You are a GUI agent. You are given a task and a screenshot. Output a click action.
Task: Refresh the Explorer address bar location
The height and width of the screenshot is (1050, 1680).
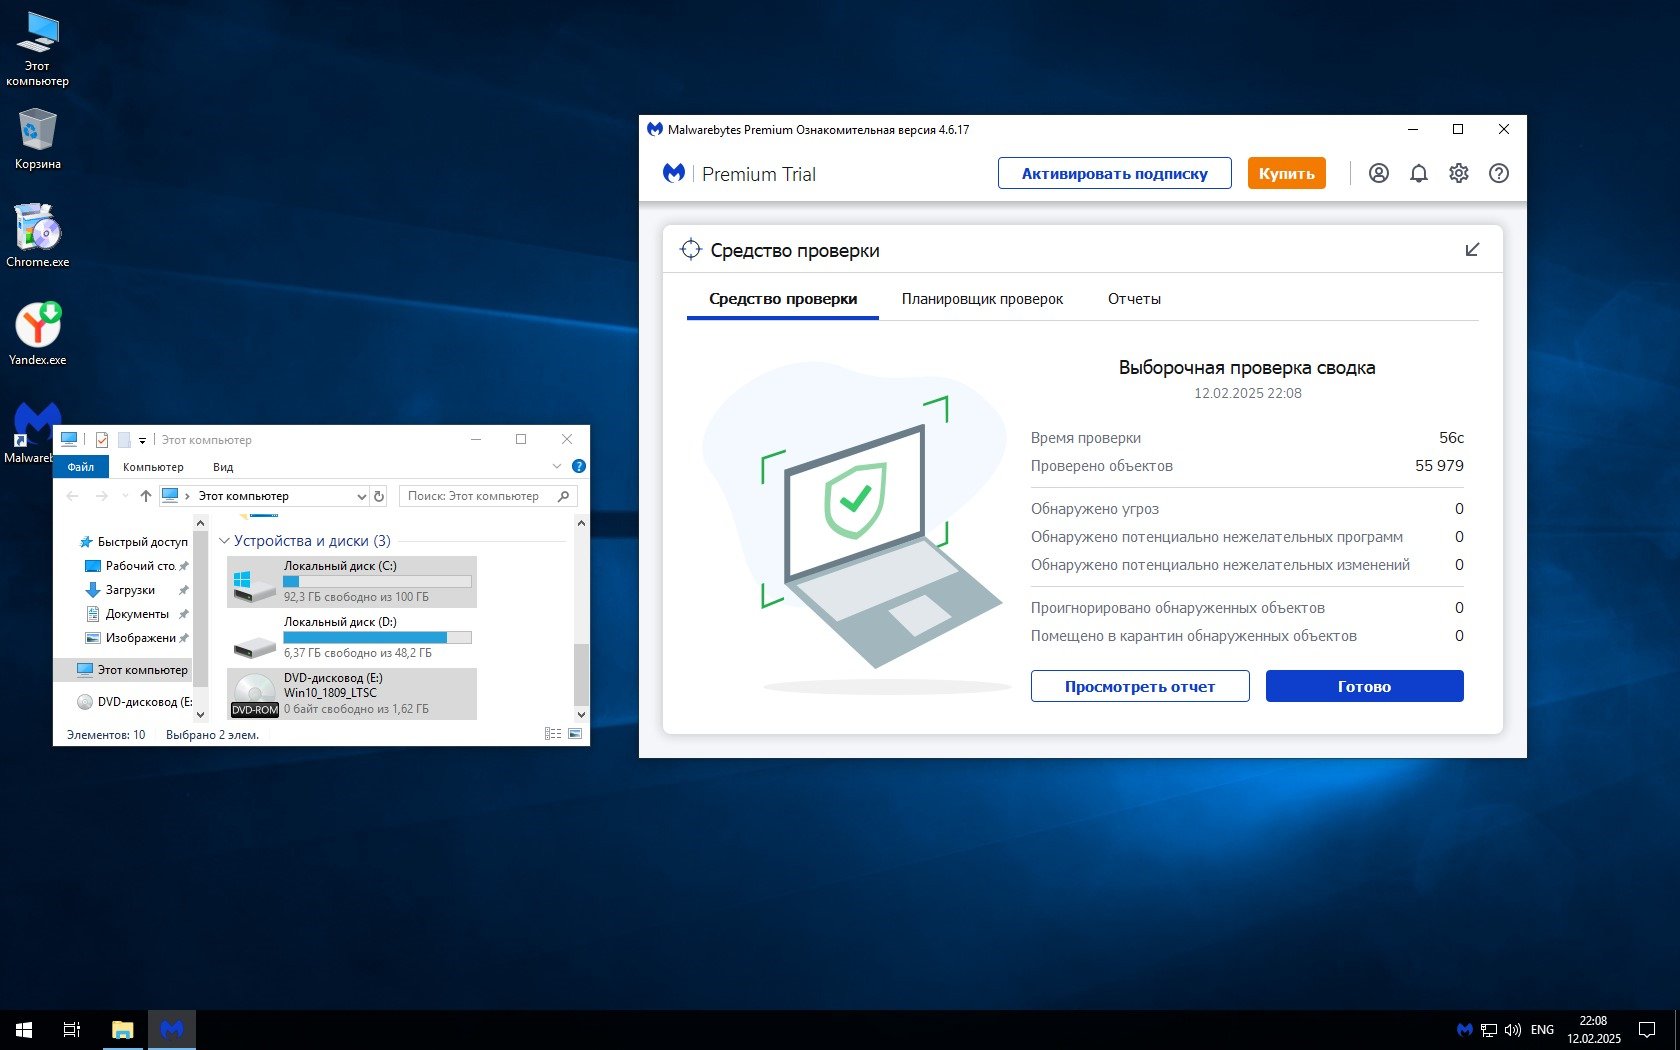[379, 496]
